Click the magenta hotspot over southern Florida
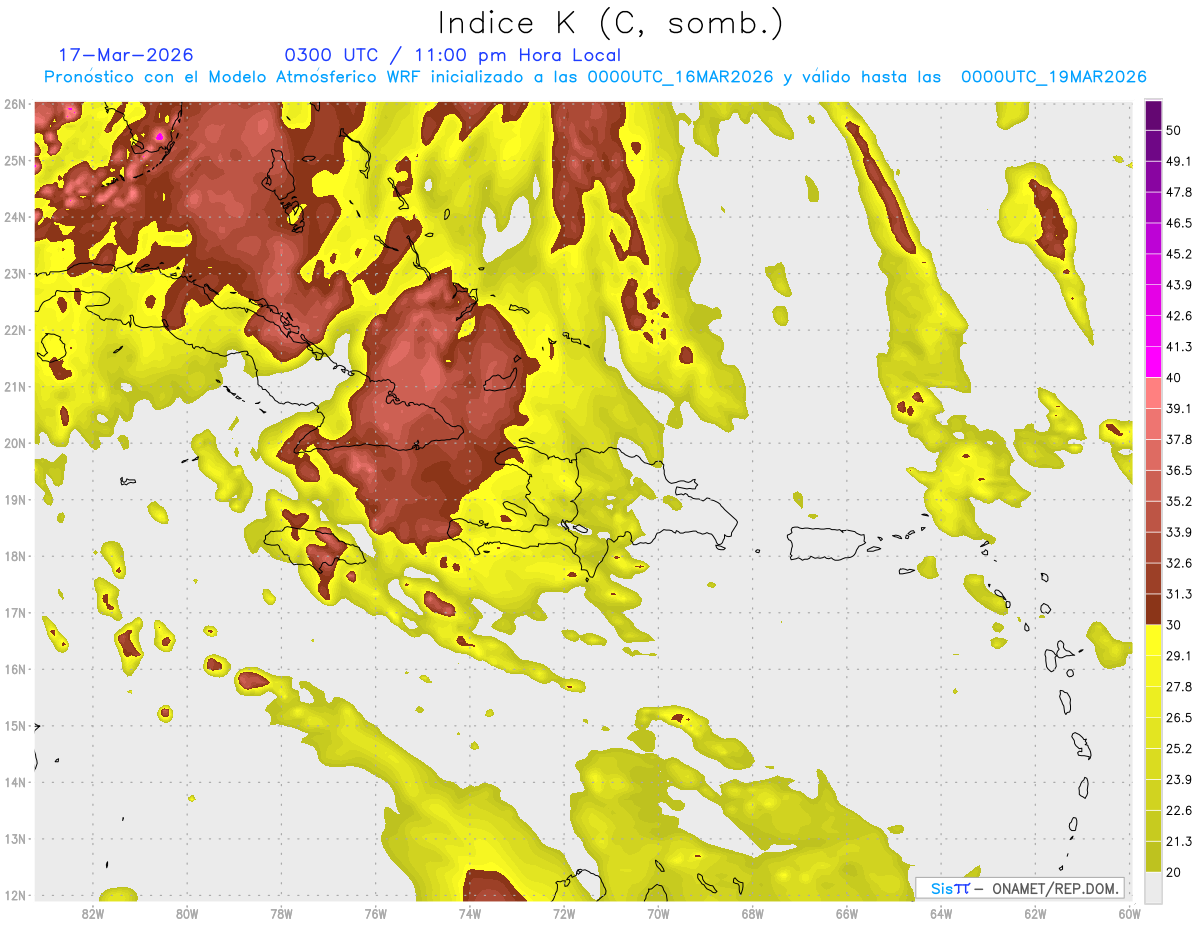 (159, 135)
